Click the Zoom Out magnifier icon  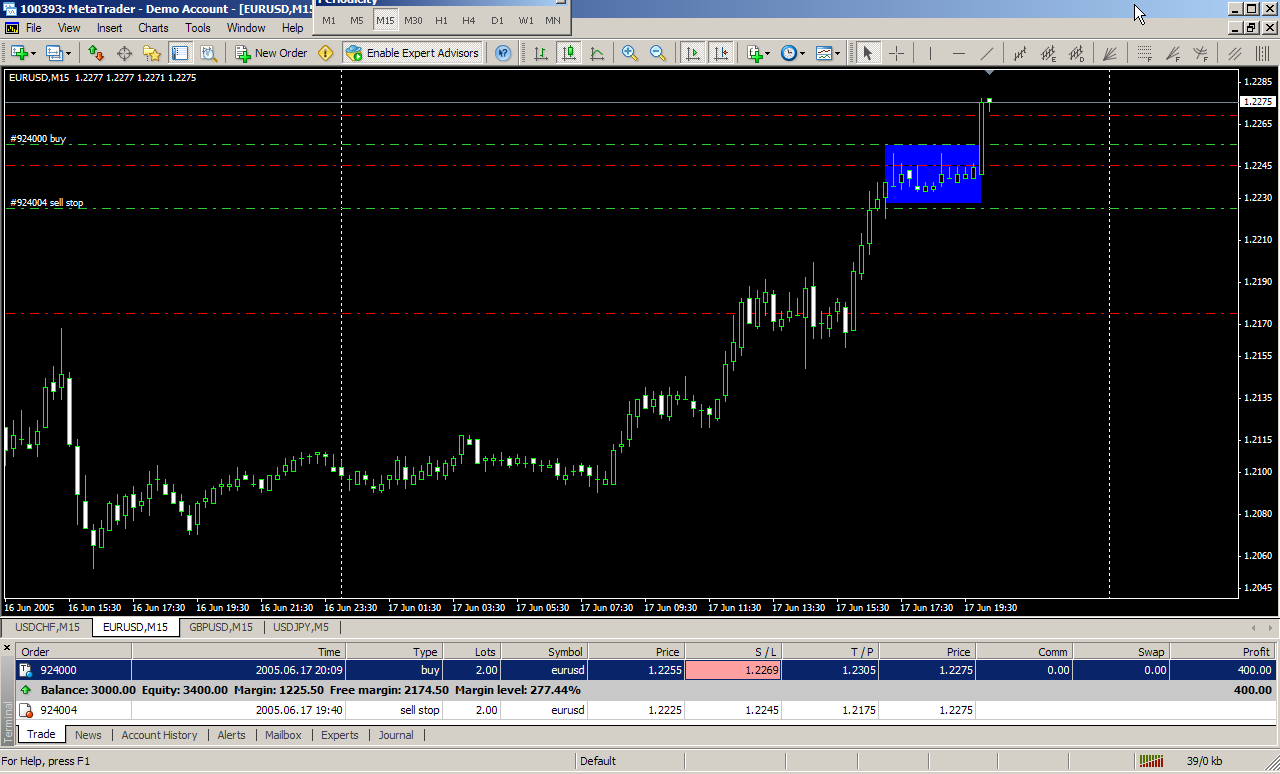pyautogui.click(x=658, y=53)
